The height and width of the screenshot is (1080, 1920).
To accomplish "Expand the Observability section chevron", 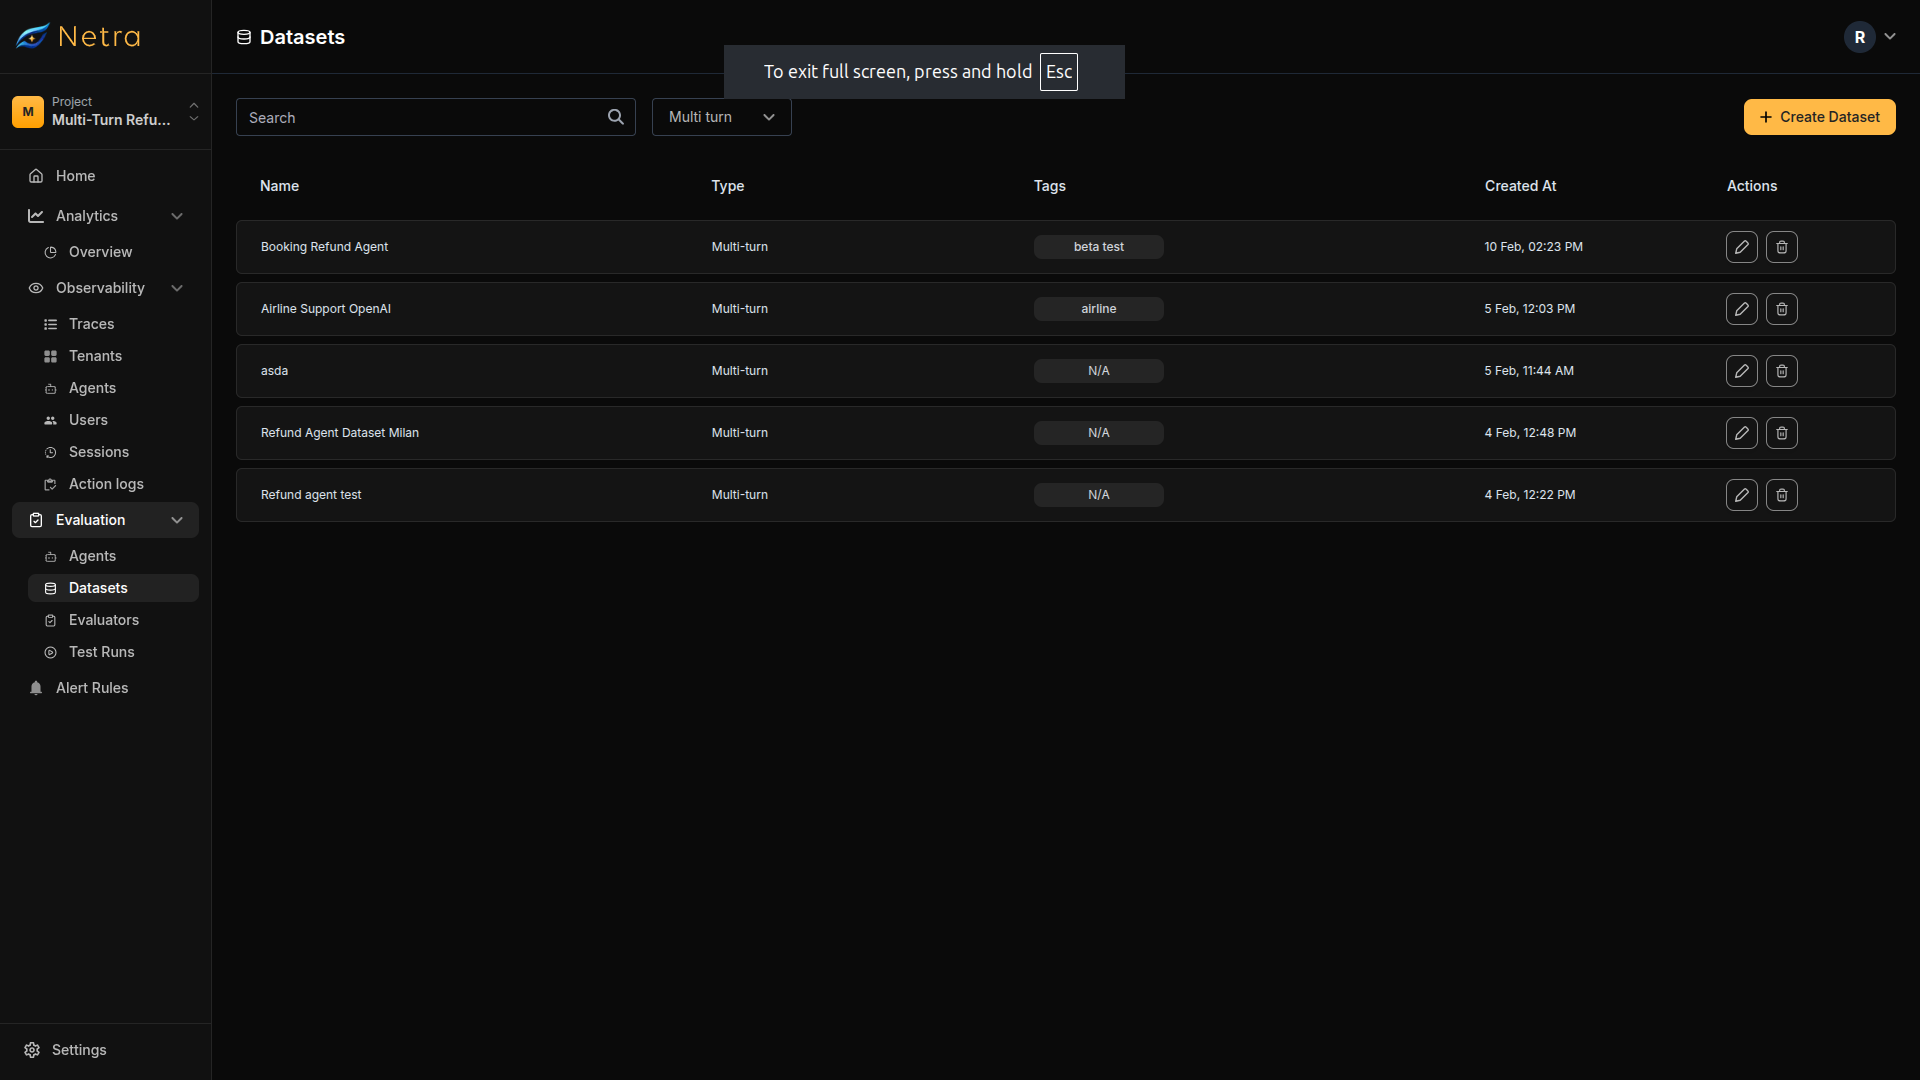I will tap(177, 288).
